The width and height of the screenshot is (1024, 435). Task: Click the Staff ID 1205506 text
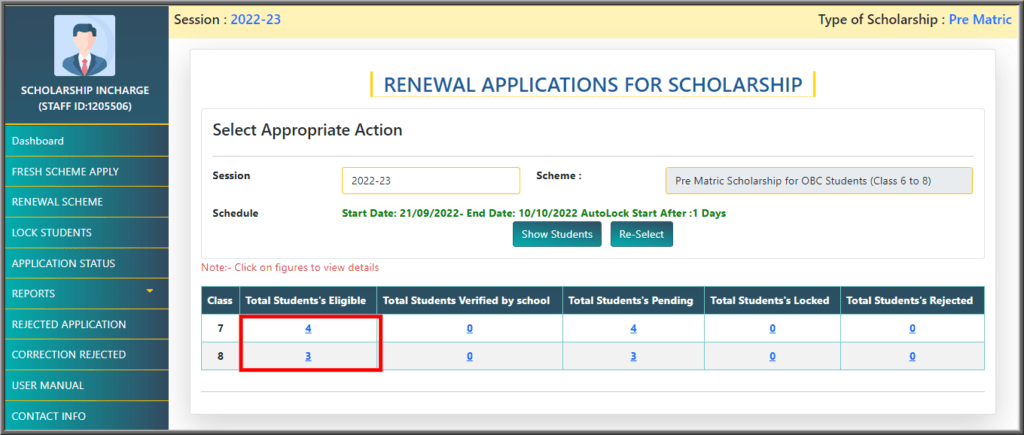point(85,106)
